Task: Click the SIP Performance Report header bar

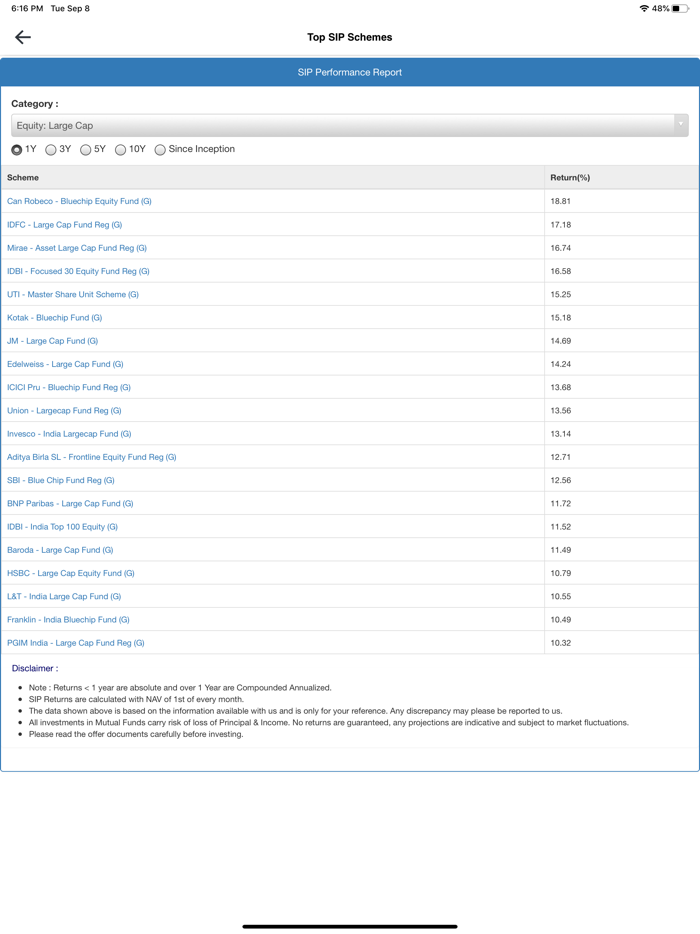Action: (350, 72)
